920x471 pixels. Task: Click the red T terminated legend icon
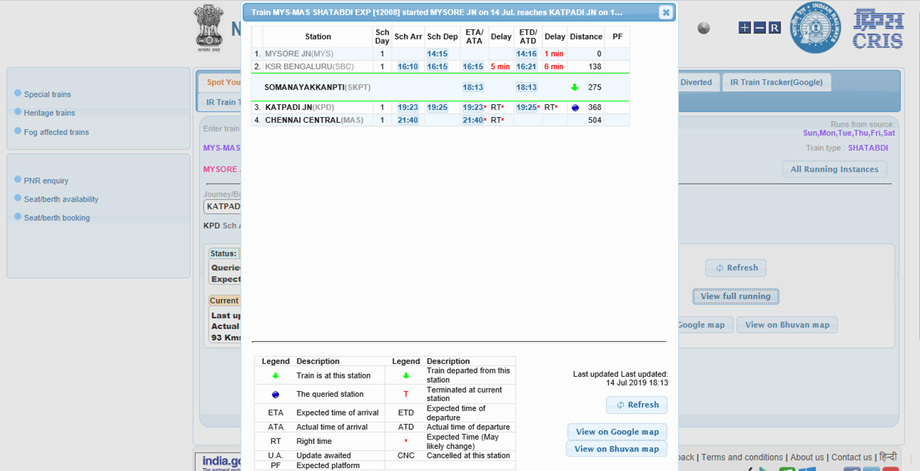pyautogui.click(x=405, y=394)
